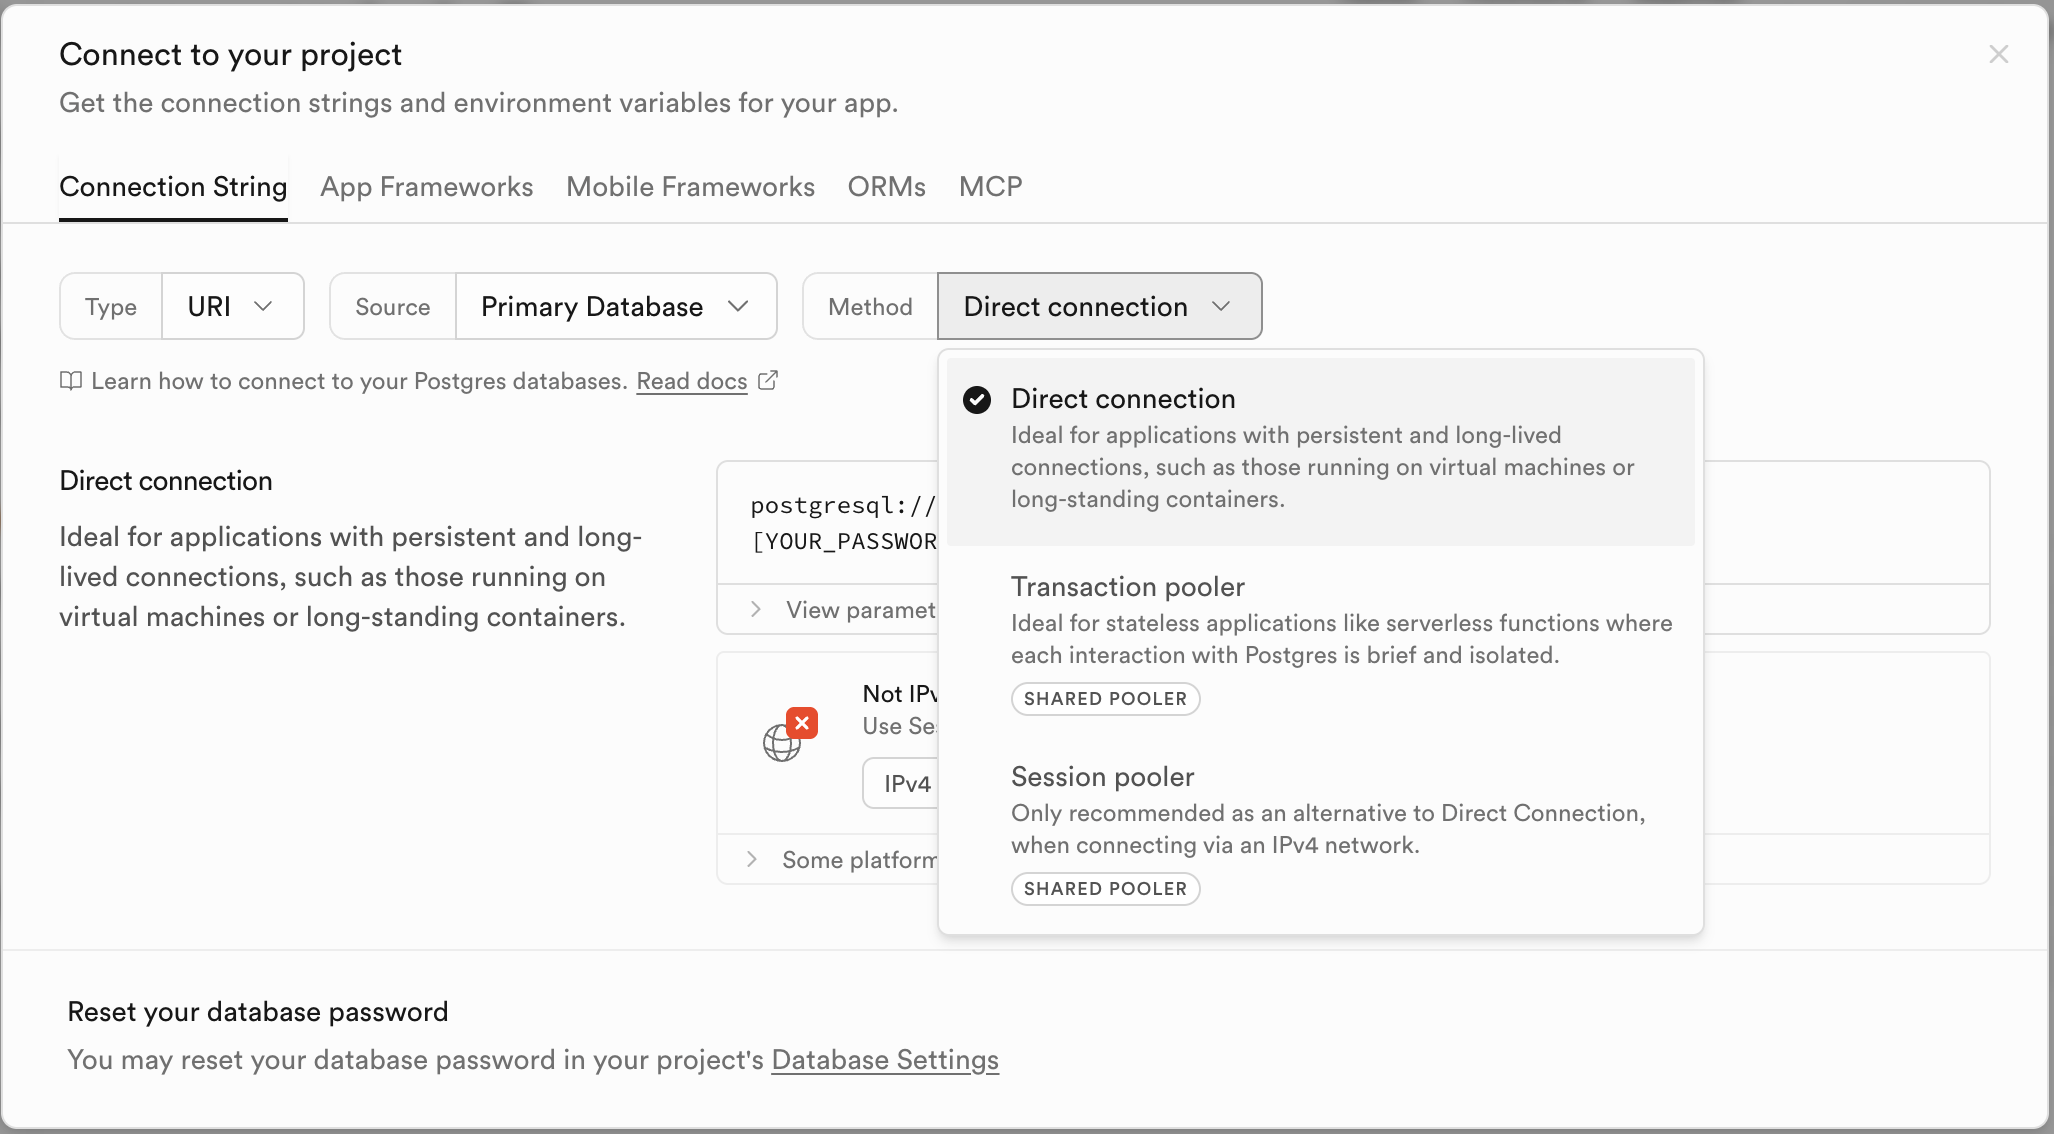Screen dimensions: 2054x1134
Task: Click the book icon beside Learn how to connect
Action: click(70, 381)
